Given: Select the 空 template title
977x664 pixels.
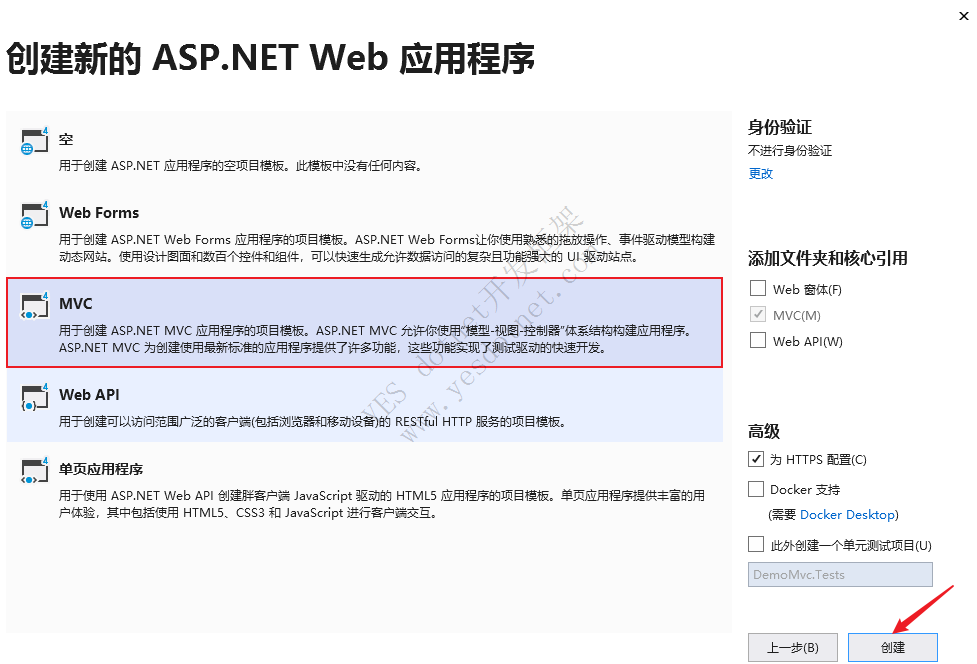Looking at the screenshot, I should pos(66,140).
